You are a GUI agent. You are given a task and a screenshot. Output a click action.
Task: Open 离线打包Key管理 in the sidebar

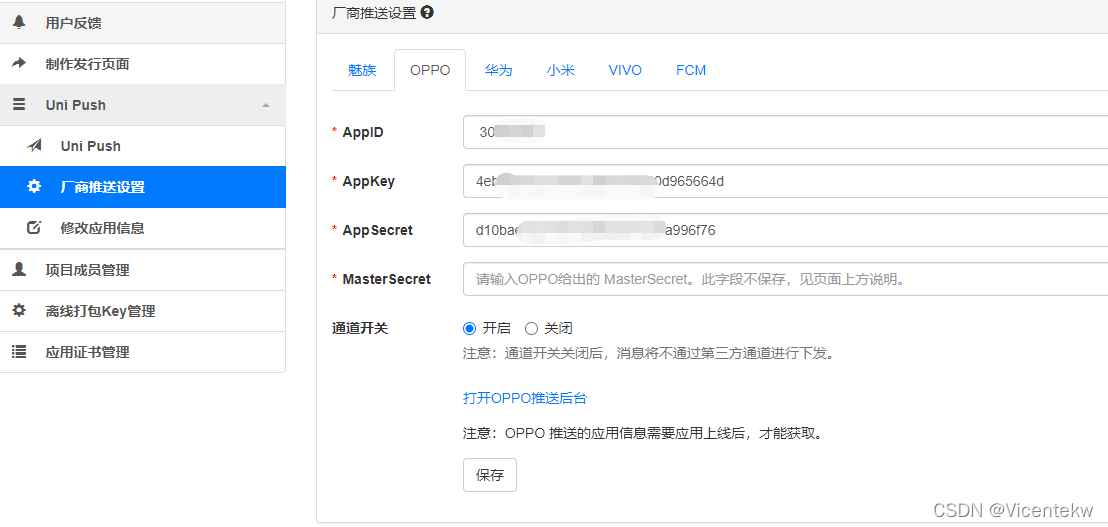click(143, 310)
